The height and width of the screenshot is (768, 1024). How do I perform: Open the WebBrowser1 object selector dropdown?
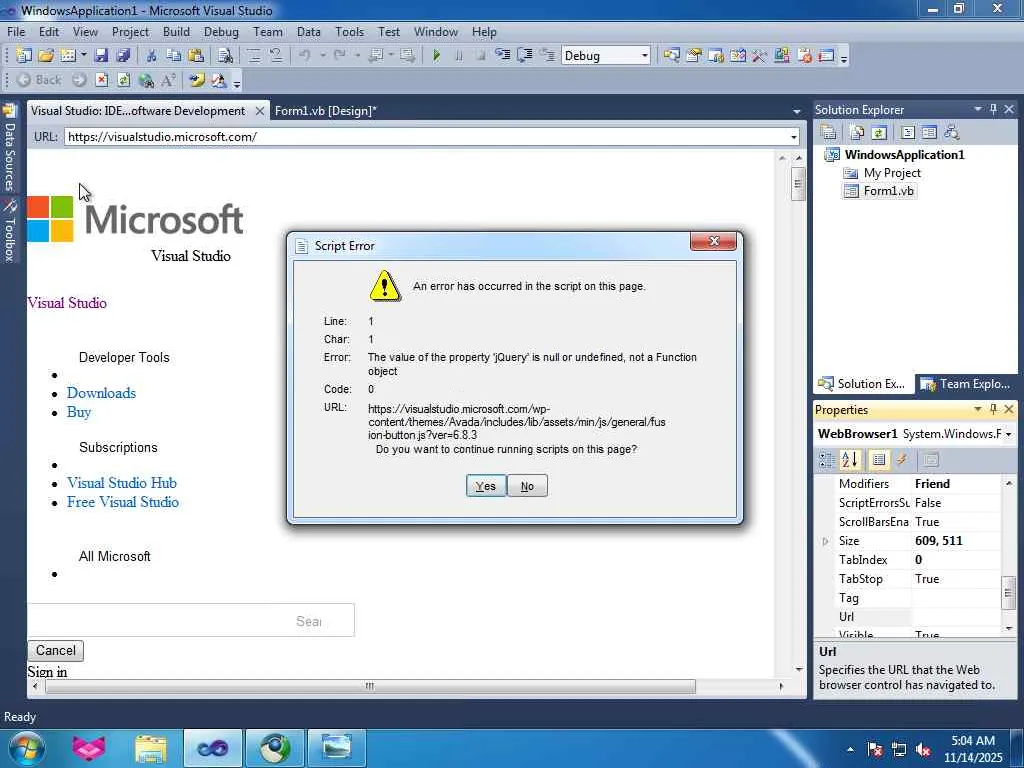point(1008,434)
